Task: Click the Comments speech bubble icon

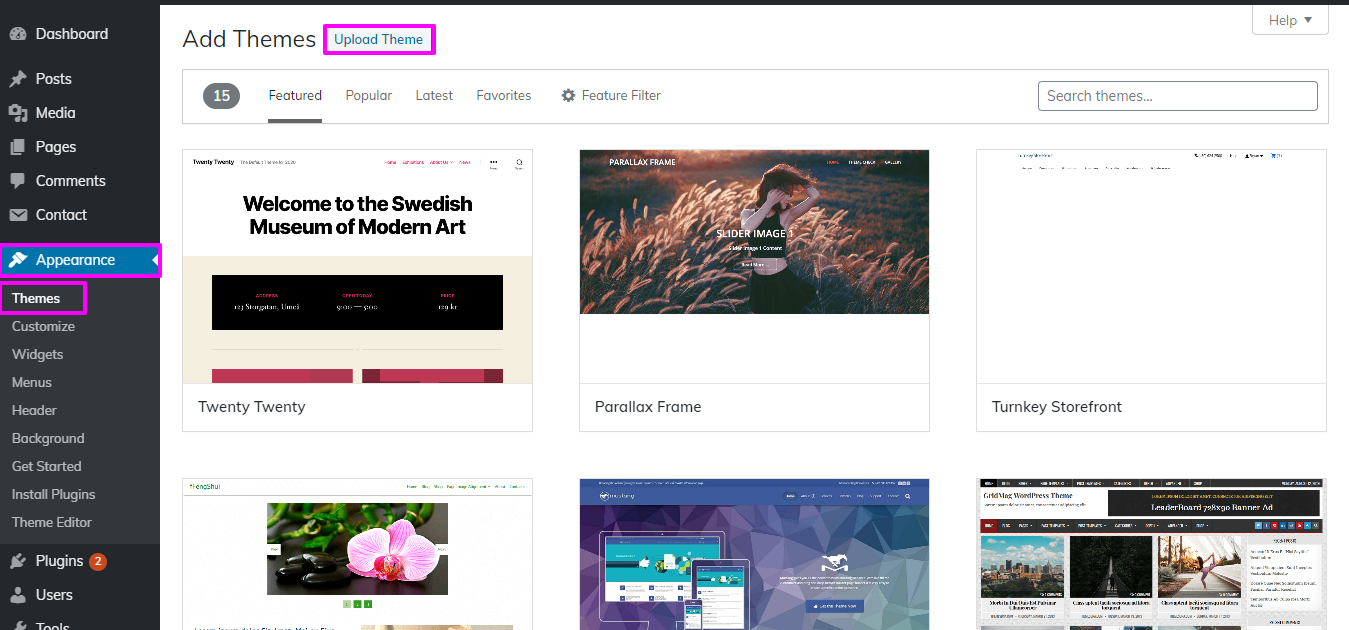Action: pos(18,181)
